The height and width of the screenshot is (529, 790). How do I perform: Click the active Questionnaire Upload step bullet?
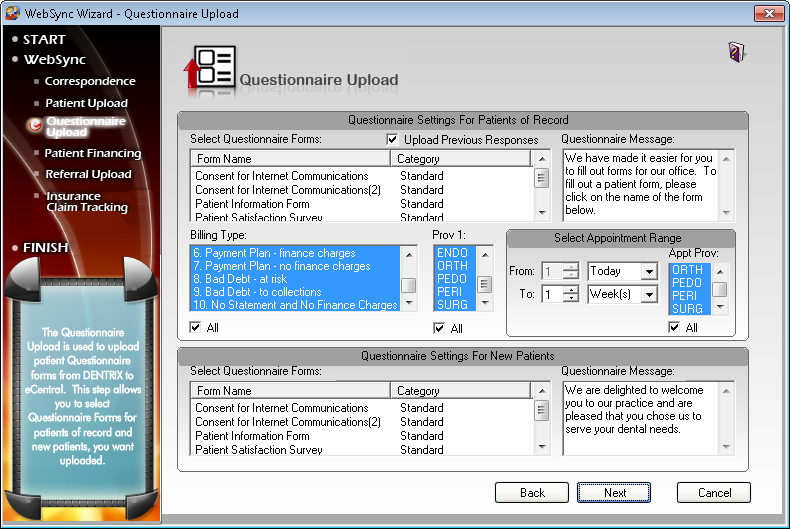coord(35,126)
